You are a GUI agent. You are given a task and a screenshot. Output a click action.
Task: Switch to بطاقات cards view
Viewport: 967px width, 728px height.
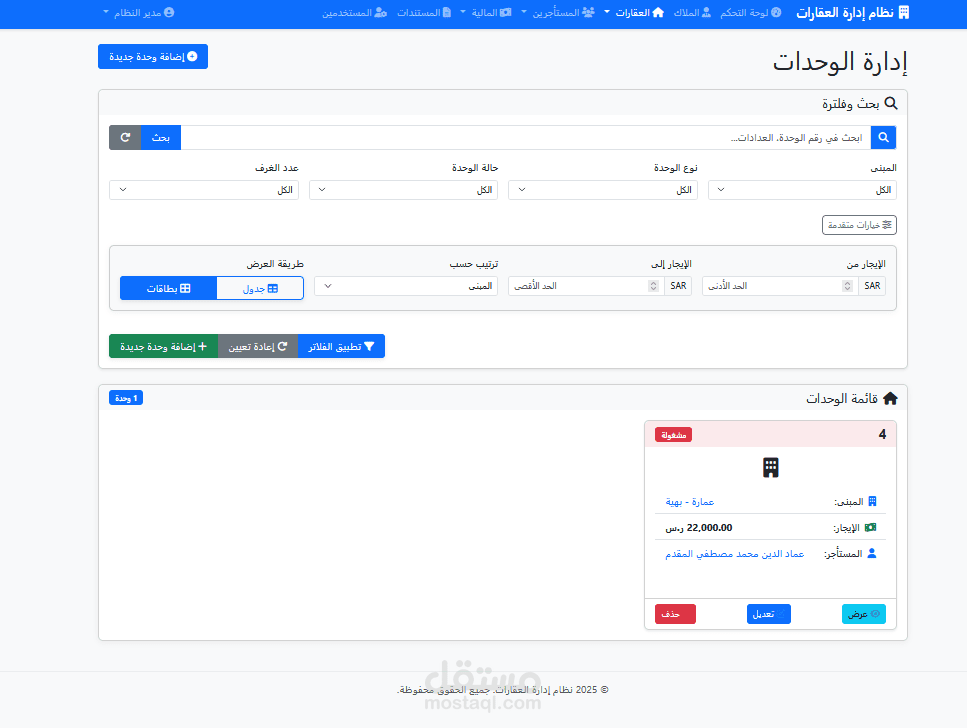(x=168, y=288)
